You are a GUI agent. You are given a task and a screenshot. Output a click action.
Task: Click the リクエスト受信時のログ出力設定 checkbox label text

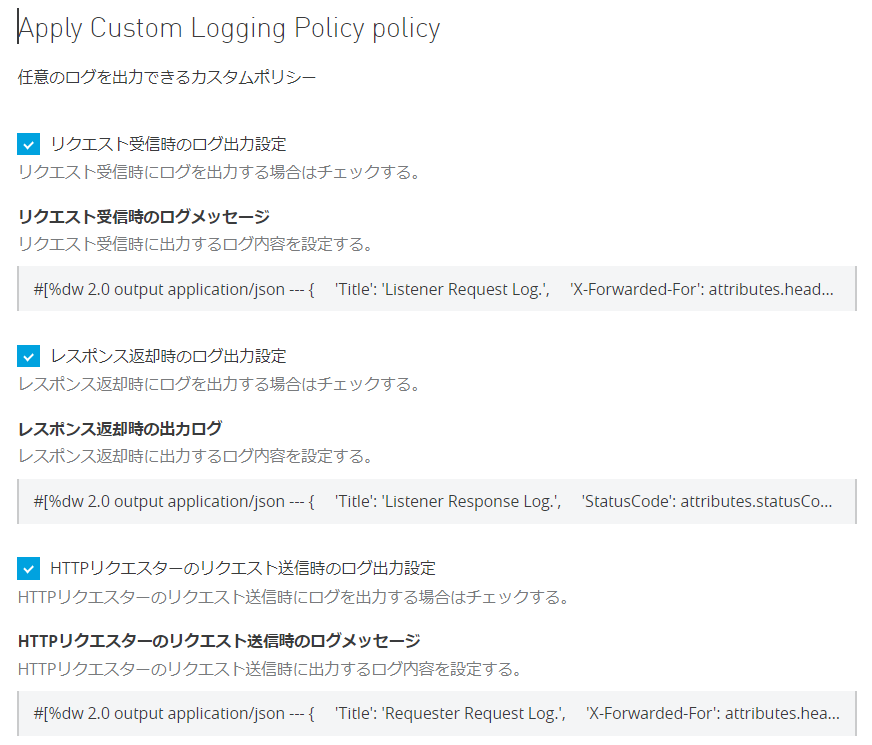pyautogui.click(x=168, y=144)
